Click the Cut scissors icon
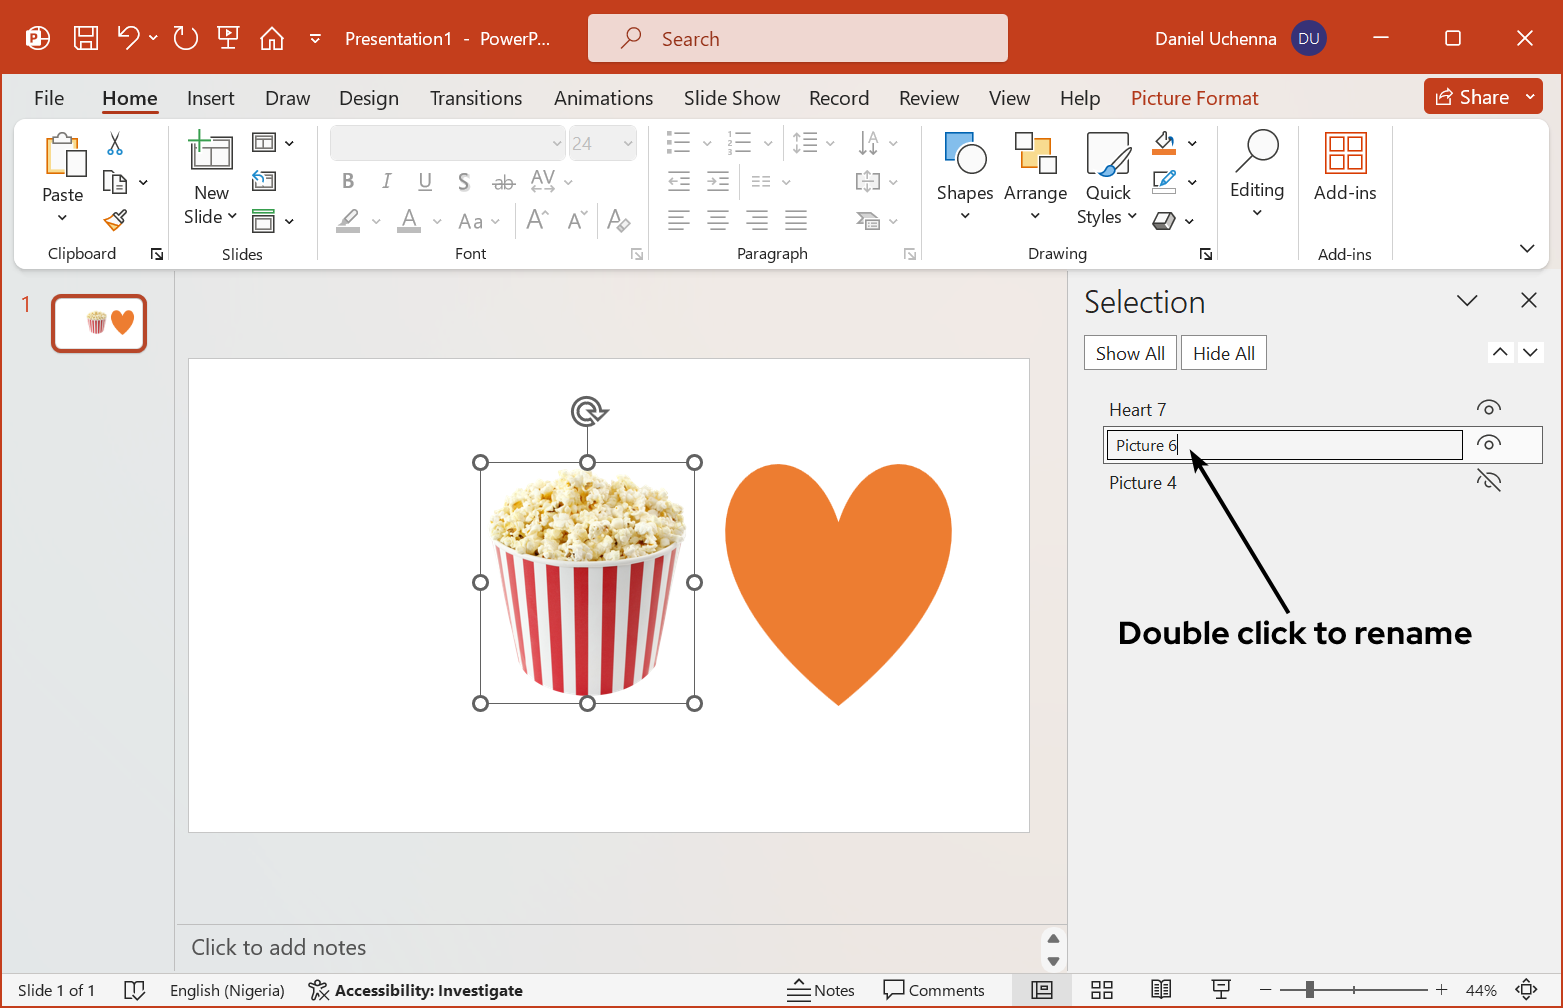This screenshot has height=1008, width=1563. 115,144
